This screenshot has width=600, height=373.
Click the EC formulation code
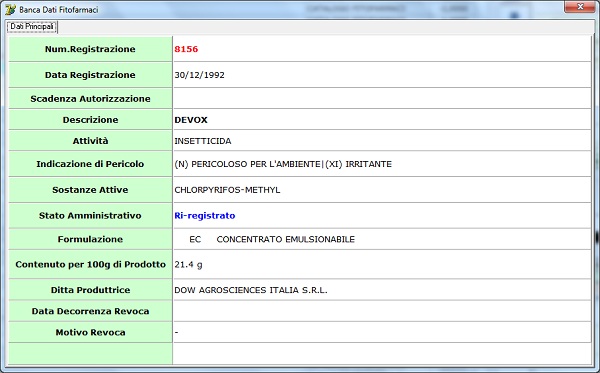[x=195, y=239]
